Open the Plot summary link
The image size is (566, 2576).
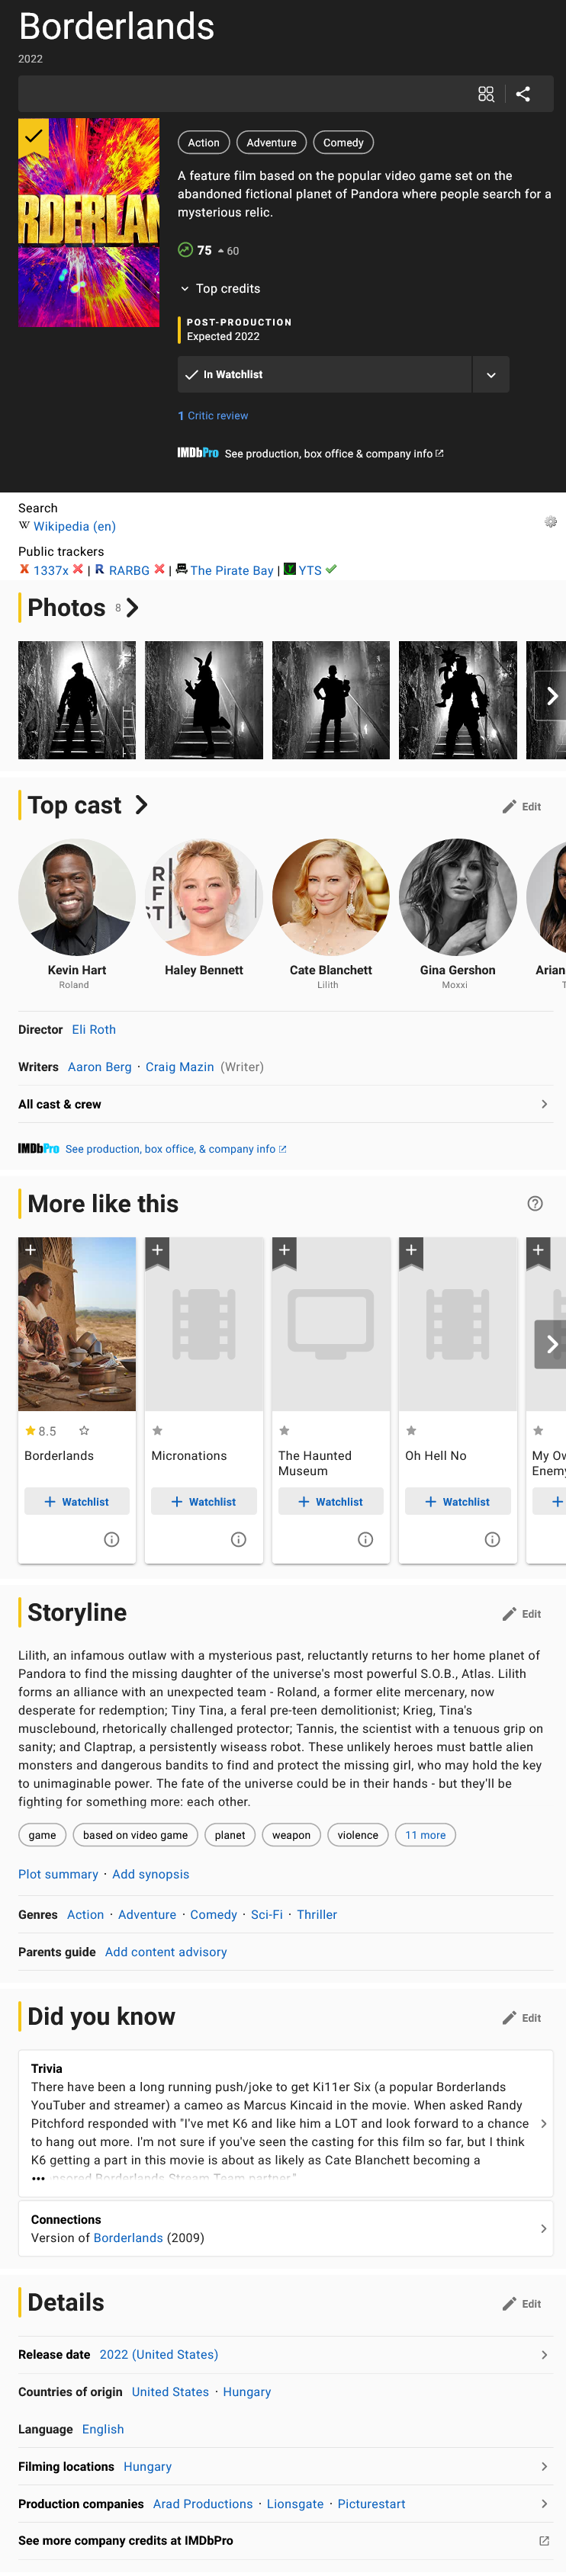[x=58, y=1874]
